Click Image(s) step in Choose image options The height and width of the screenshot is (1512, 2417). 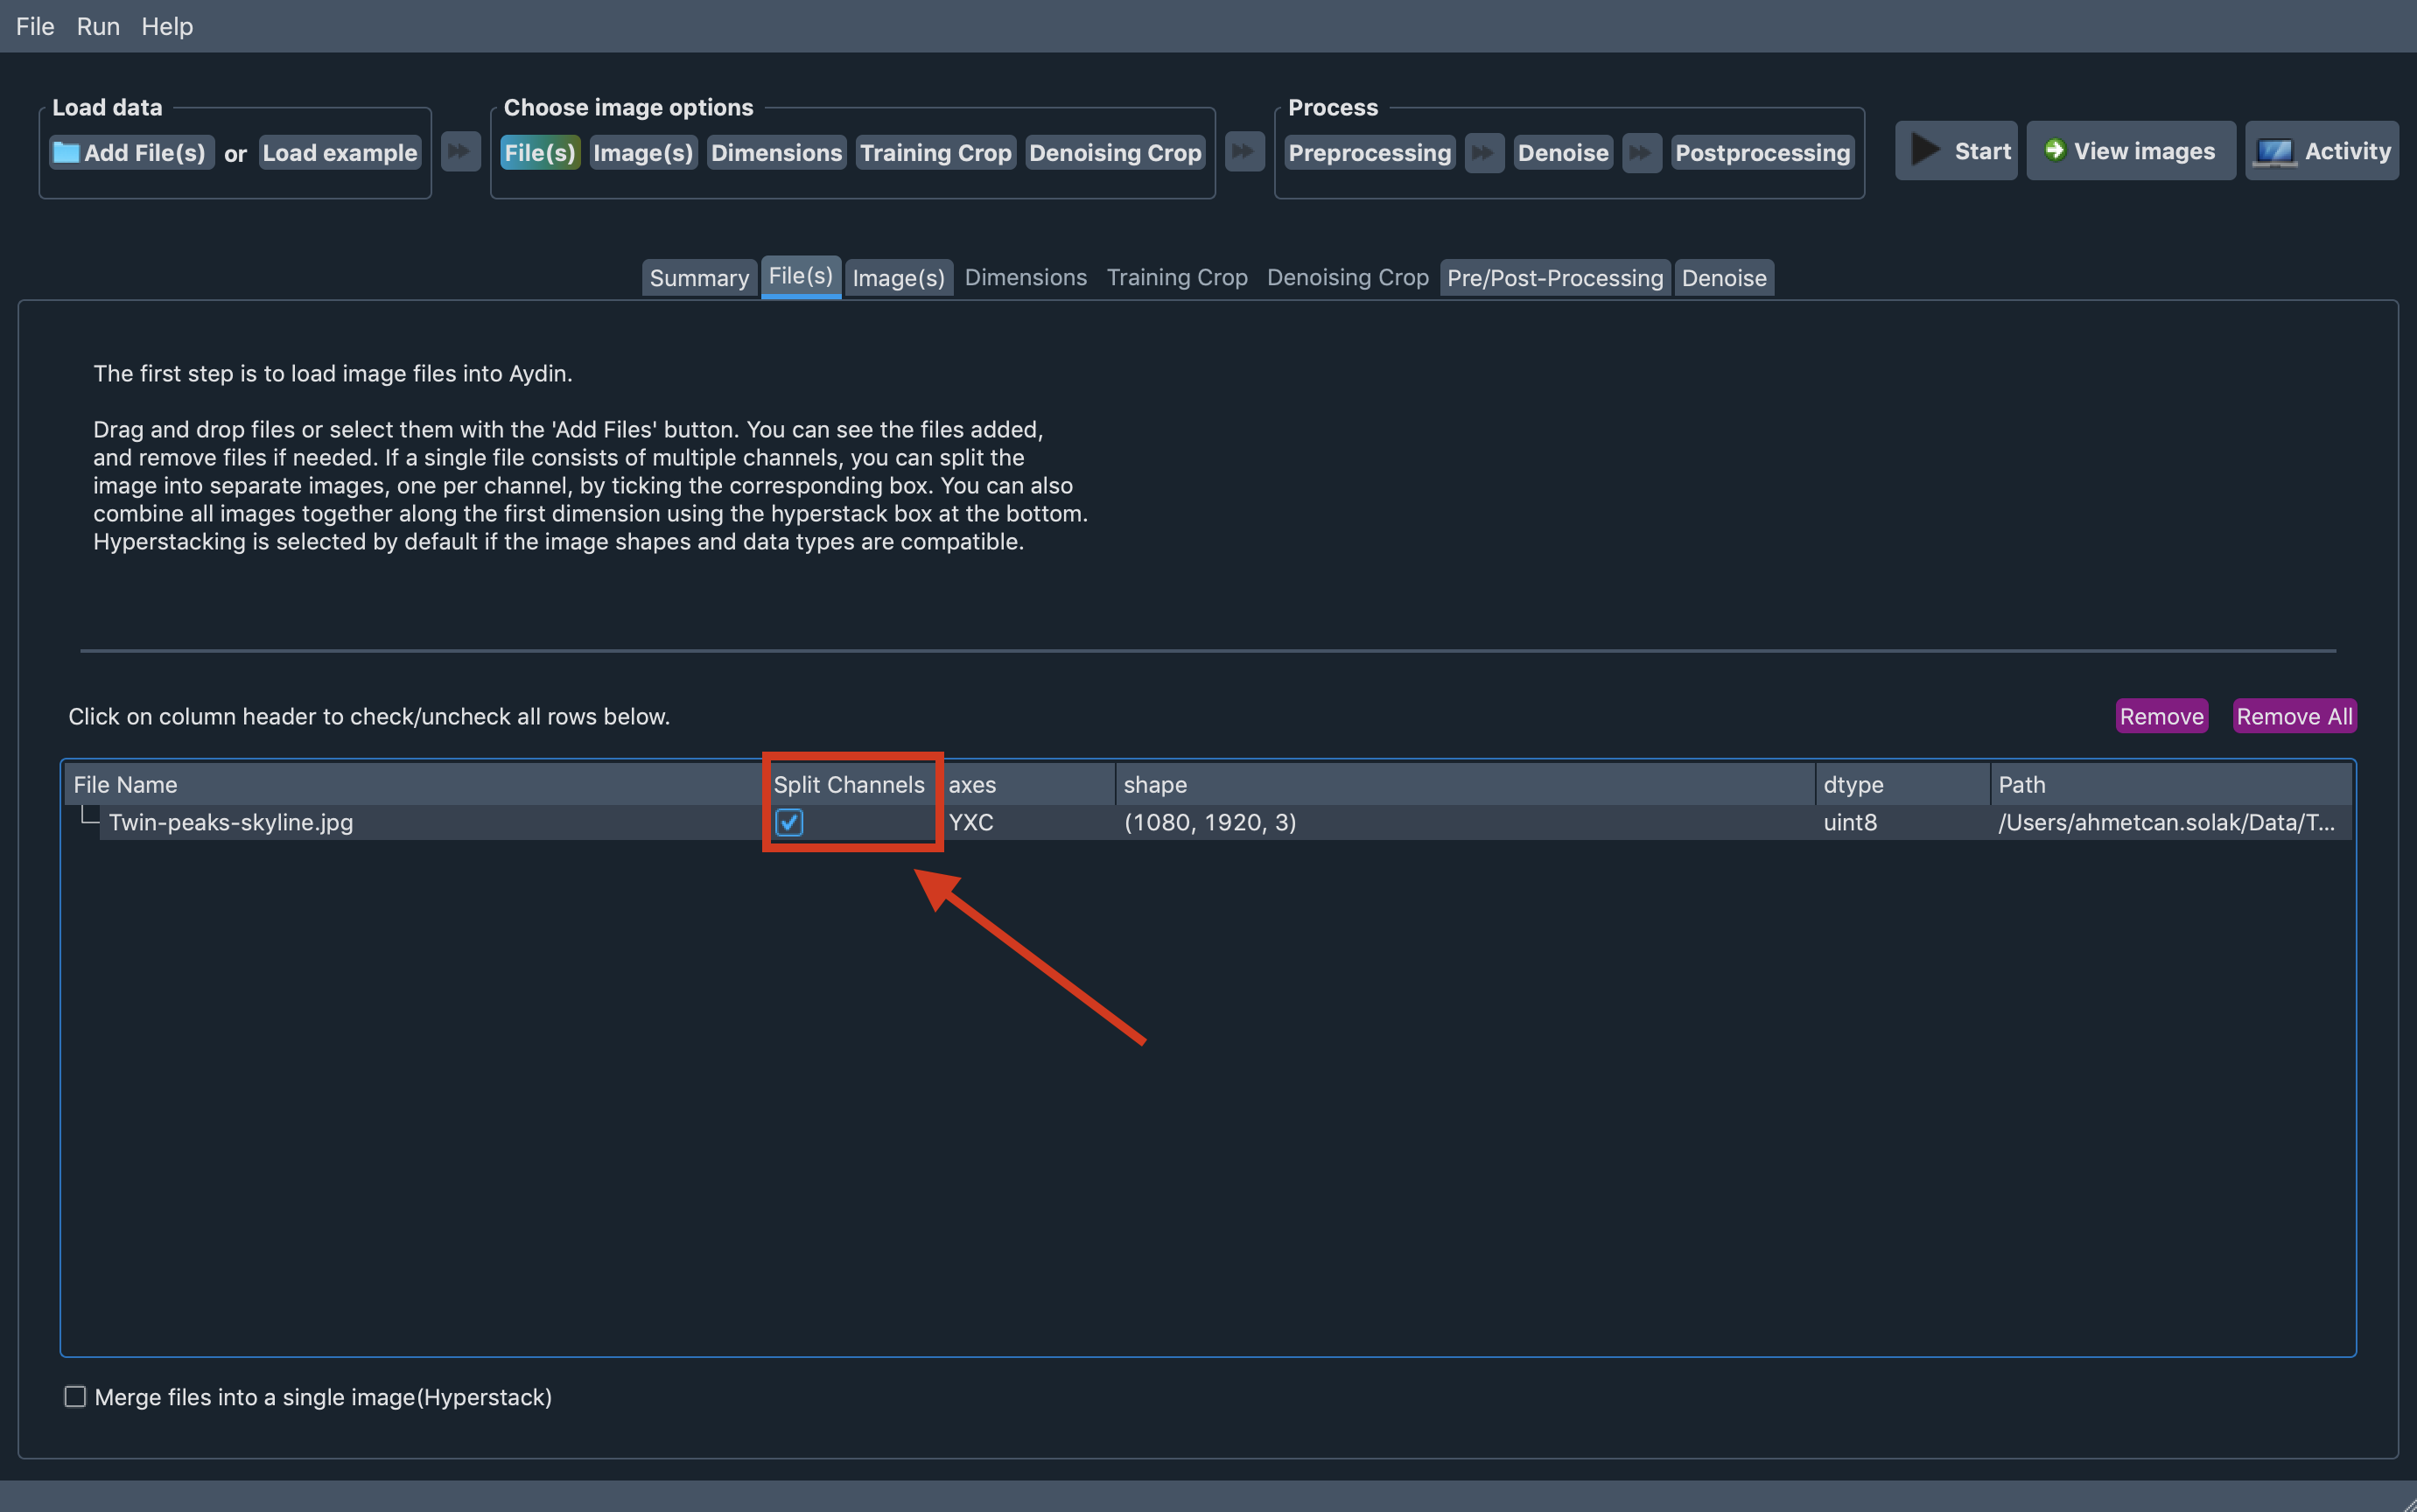642,152
